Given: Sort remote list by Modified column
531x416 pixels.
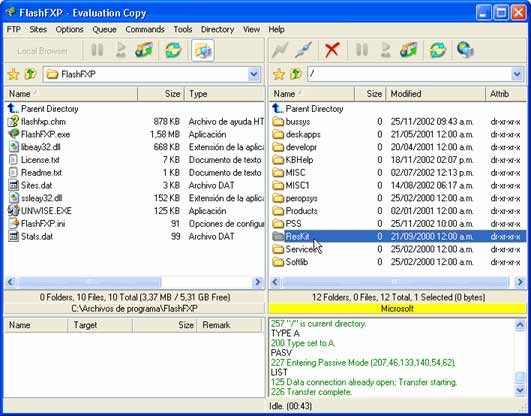Looking at the screenshot, I should [436, 94].
